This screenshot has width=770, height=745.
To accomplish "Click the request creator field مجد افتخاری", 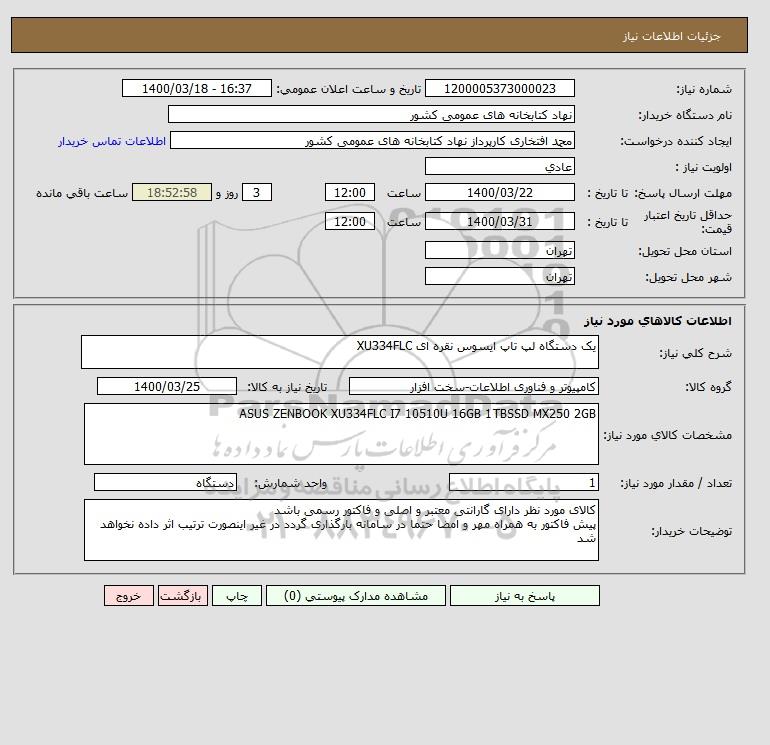I will pos(372,140).
